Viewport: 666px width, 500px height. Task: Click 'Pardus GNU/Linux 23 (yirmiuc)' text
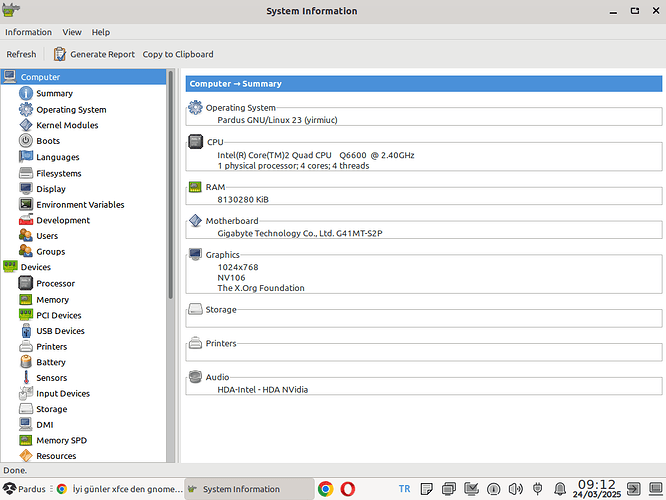(x=277, y=120)
